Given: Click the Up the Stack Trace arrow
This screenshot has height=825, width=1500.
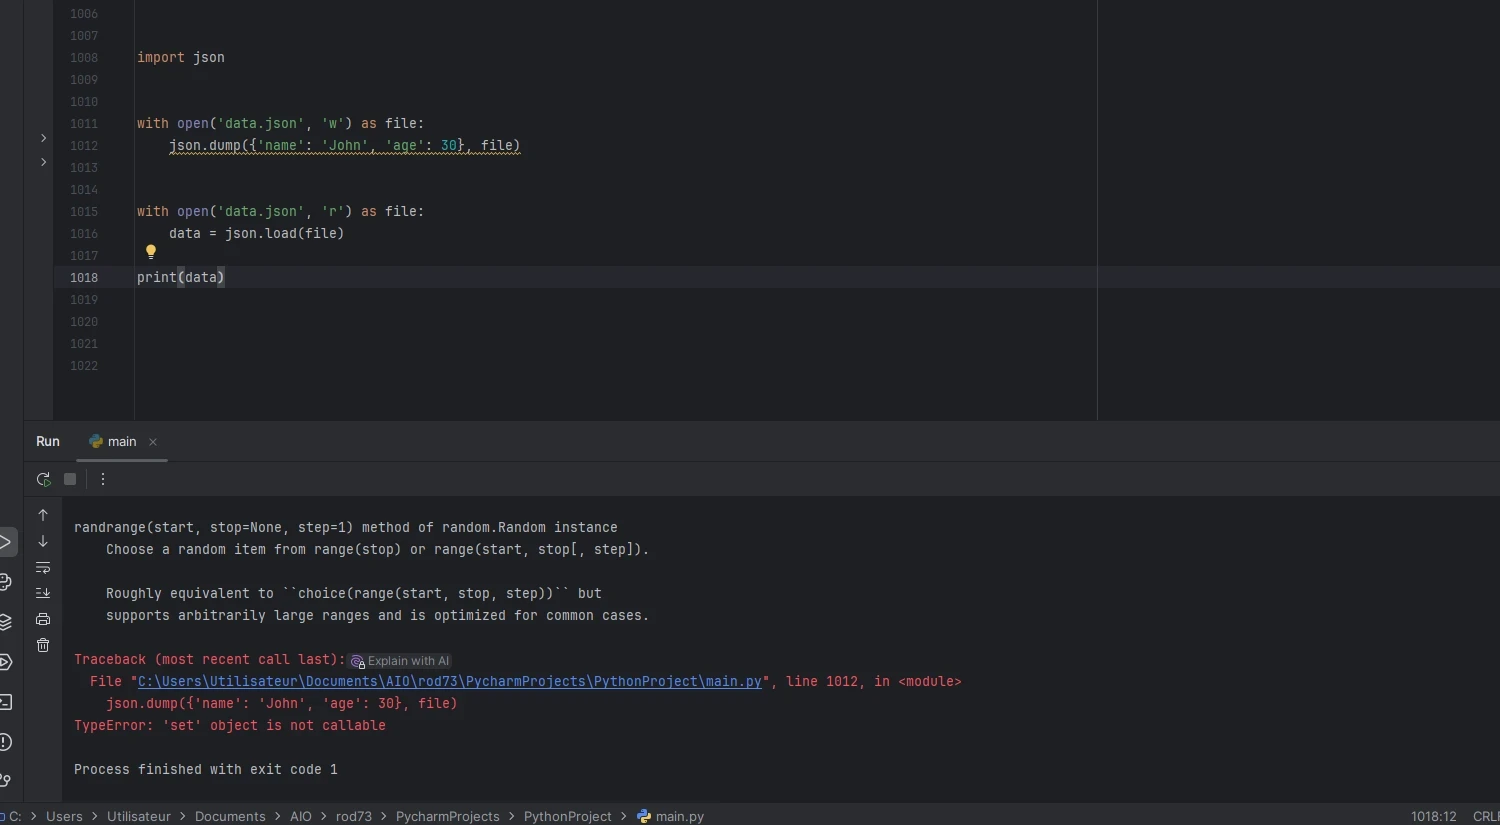Looking at the screenshot, I should click(43, 515).
